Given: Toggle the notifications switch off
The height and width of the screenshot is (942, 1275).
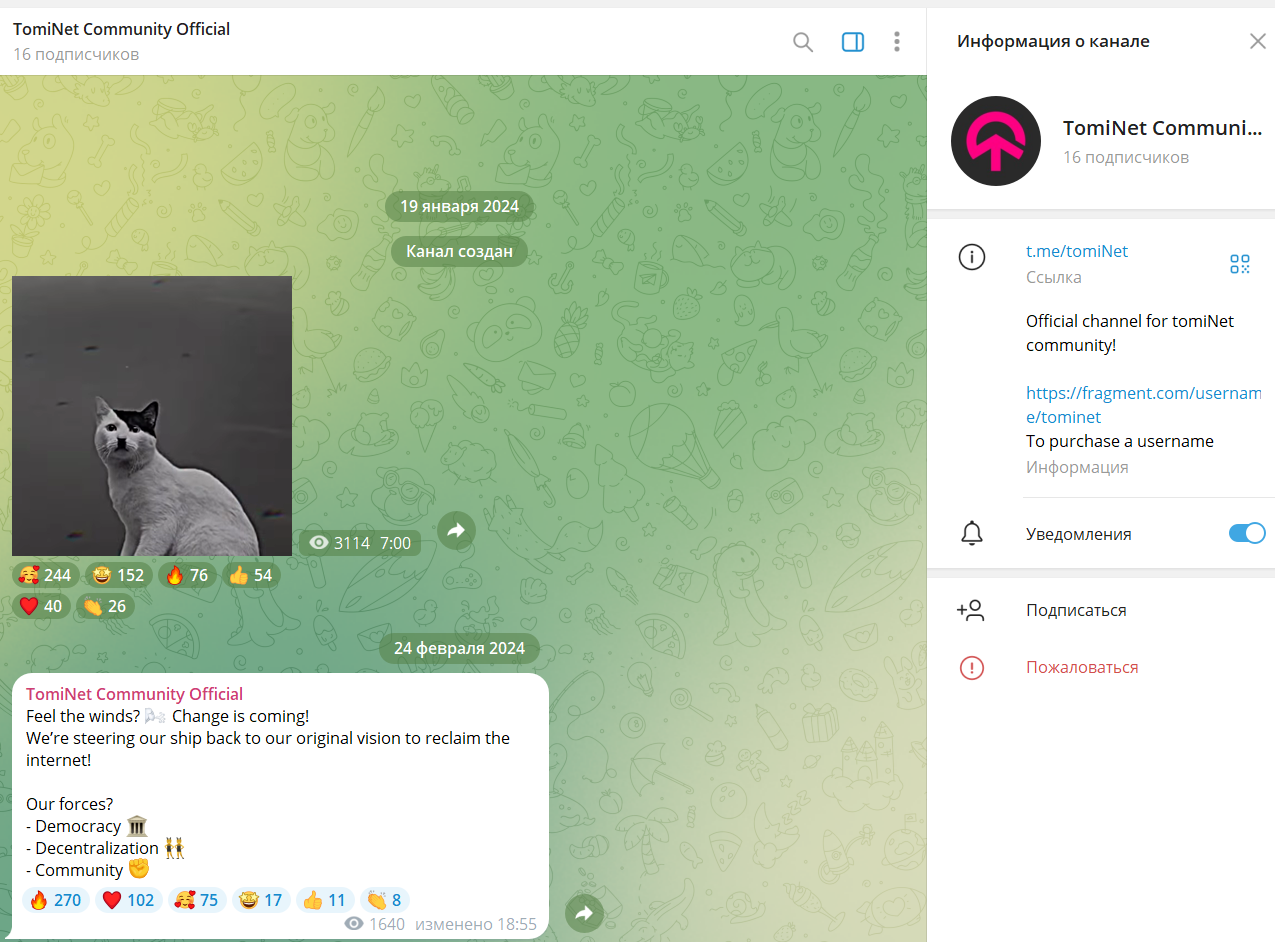Looking at the screenshot, I should [1247, 533].
